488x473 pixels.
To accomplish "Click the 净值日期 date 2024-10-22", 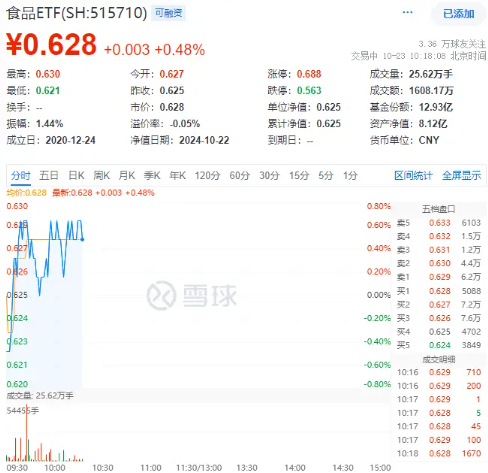I will click(204, 140).
